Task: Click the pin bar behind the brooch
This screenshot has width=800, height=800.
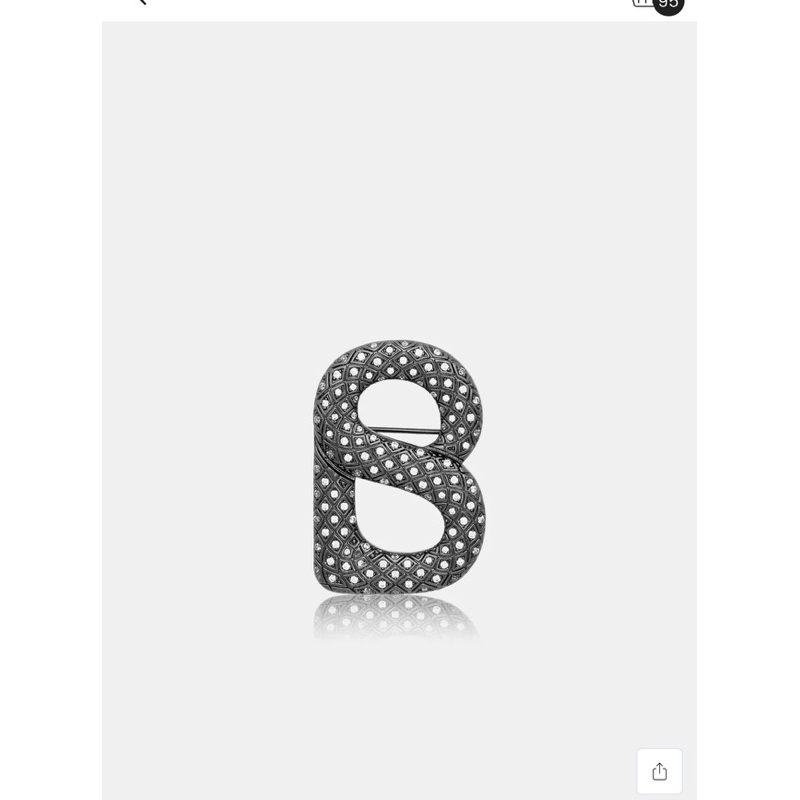Action: [403, 430]
